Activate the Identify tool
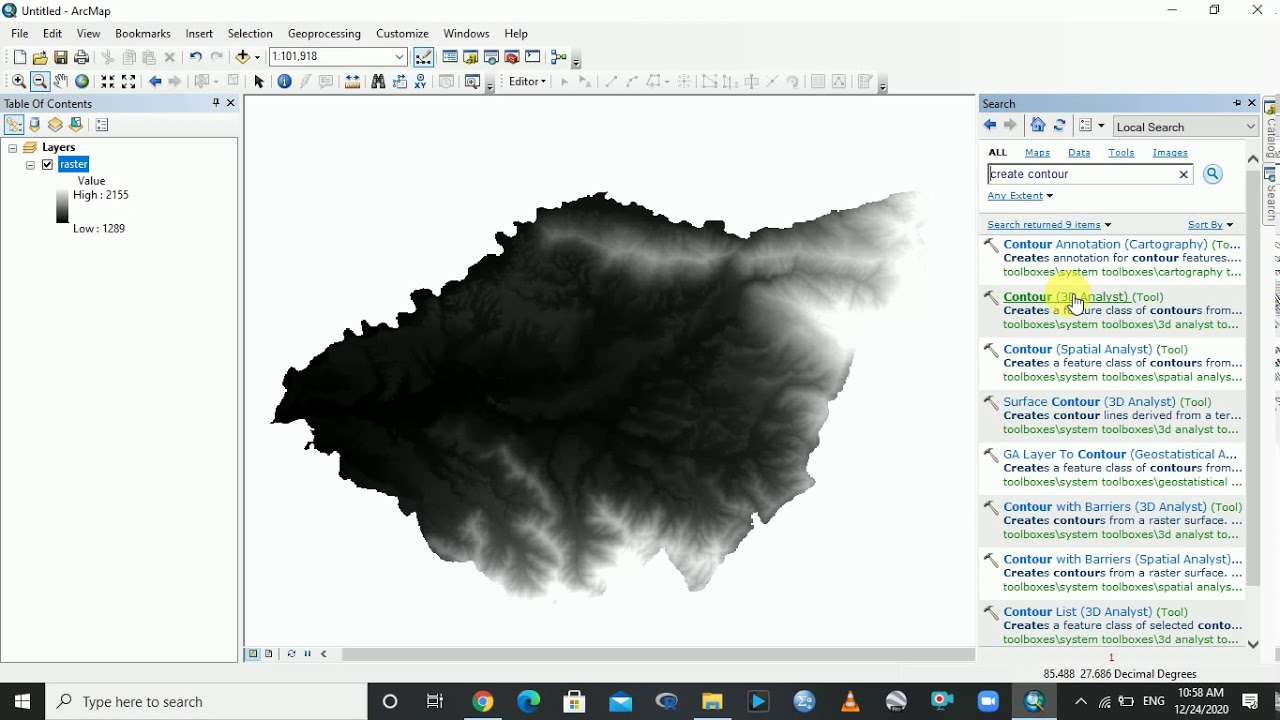The width and height of the screenshot is (1280, 720). [x=284, y=82]
